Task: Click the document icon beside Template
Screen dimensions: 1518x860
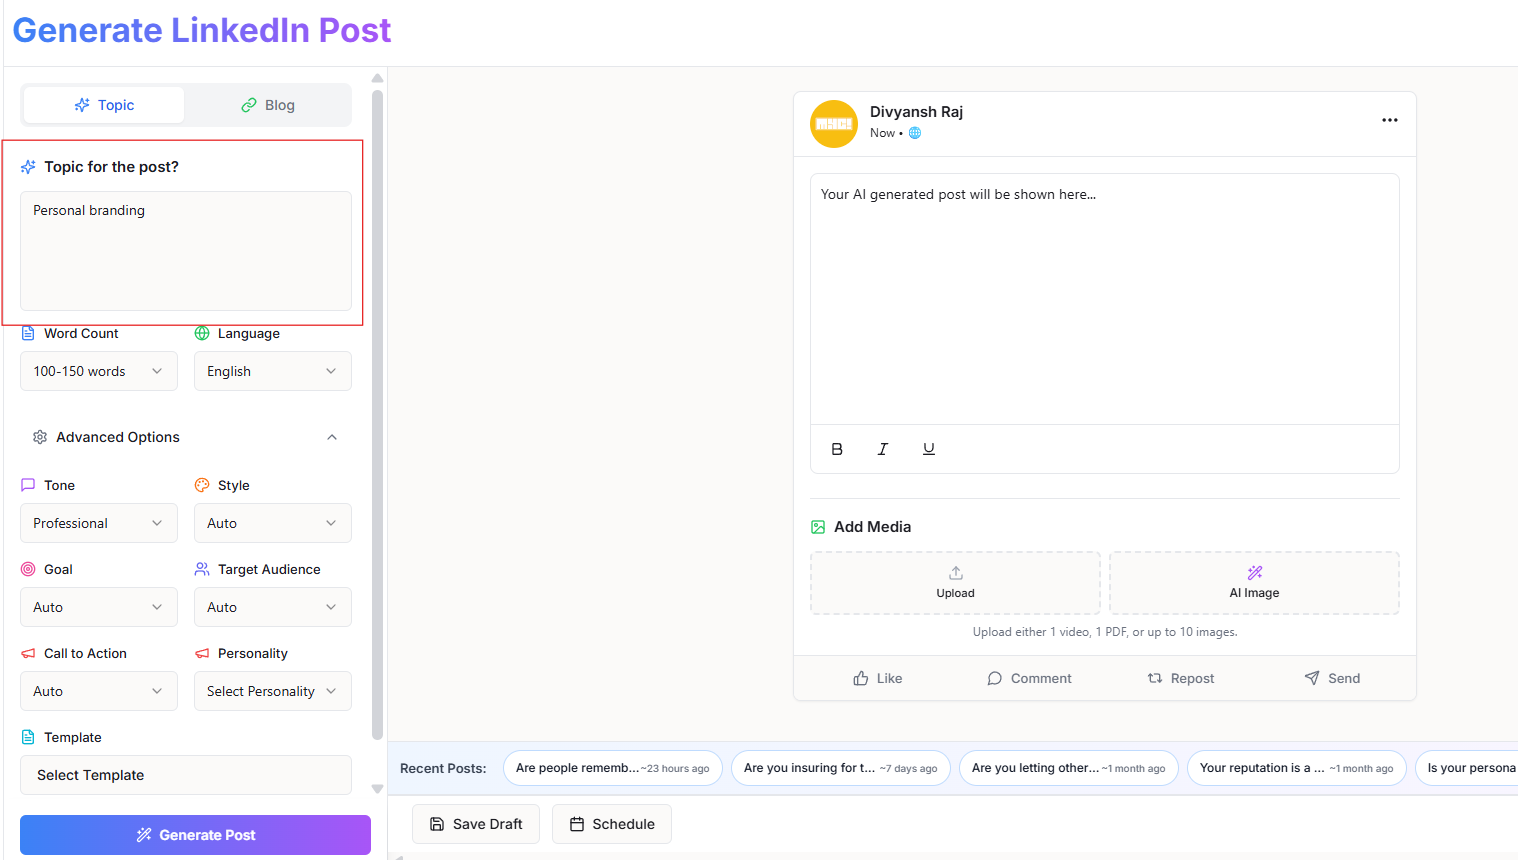Action: [28, 737]
